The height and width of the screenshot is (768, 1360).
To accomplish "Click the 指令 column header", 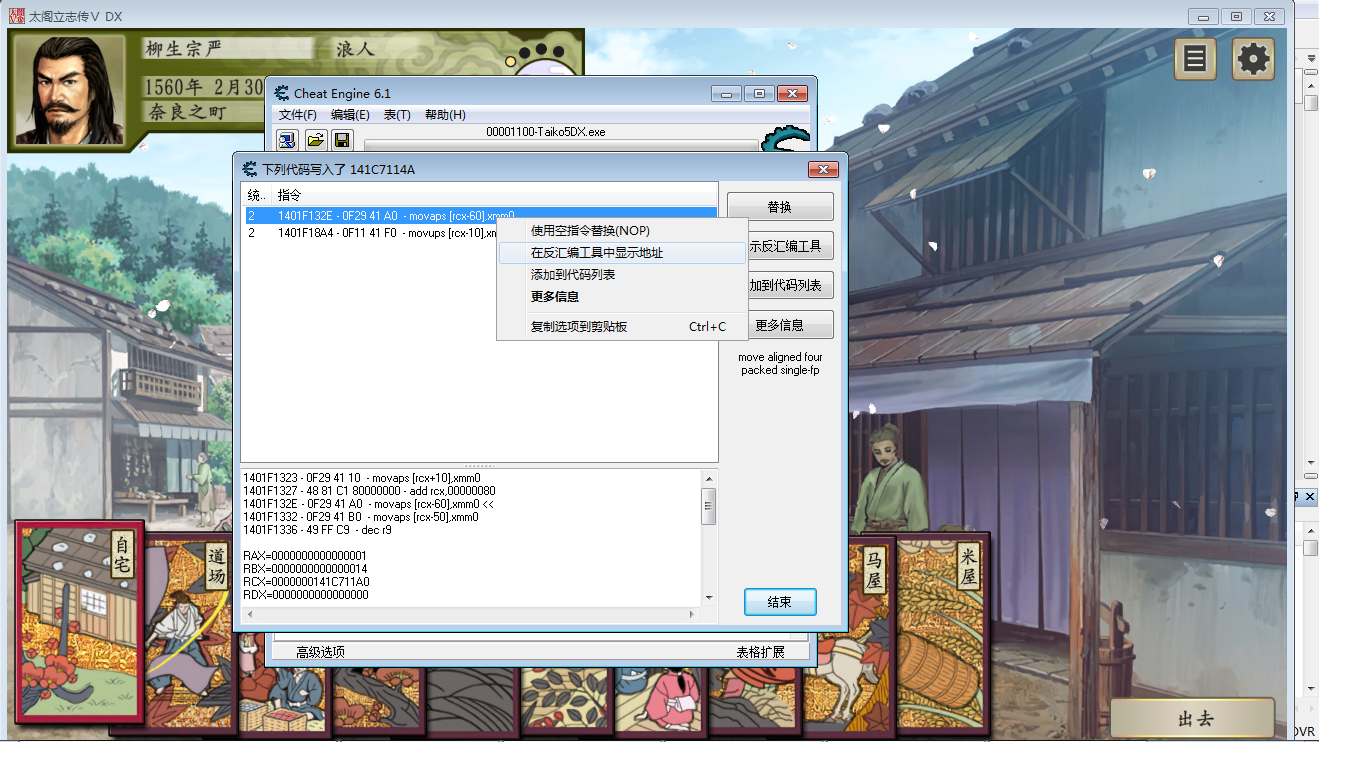I will pyautogui.click(x=495, y=194).
